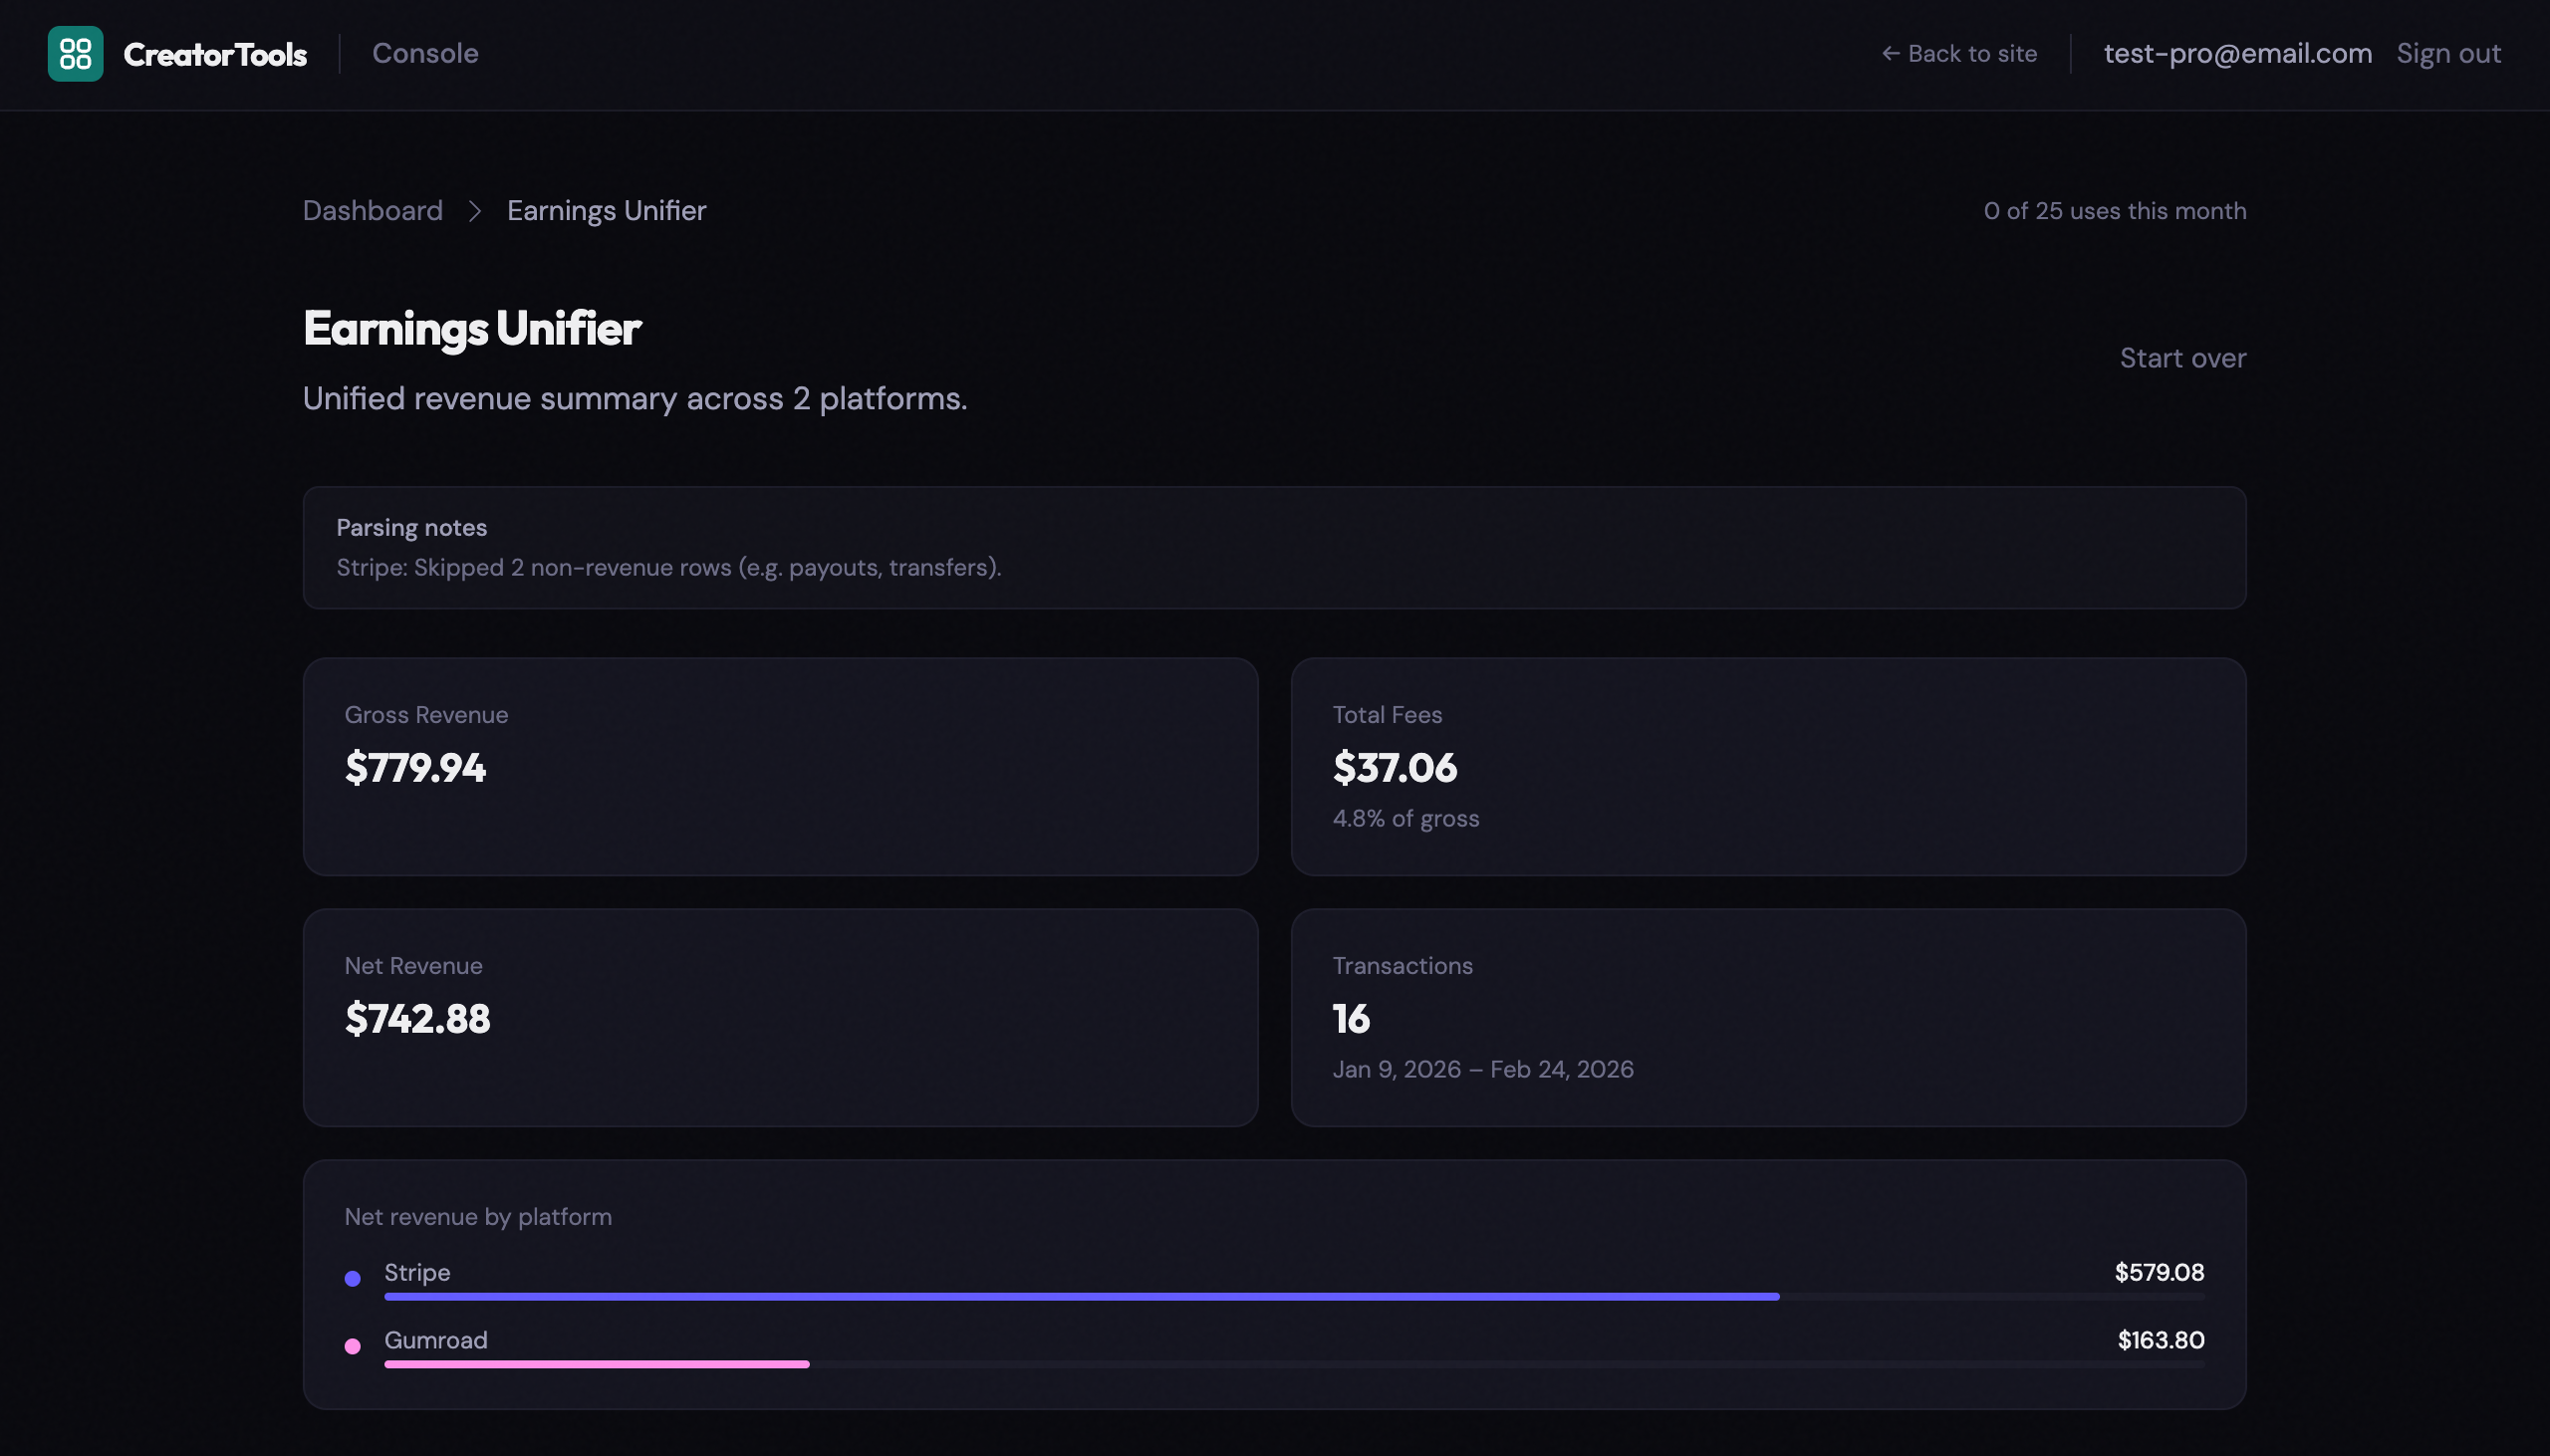2550x1456 pixels.
Task: Open the Console section
Action: tap(426, 53)
